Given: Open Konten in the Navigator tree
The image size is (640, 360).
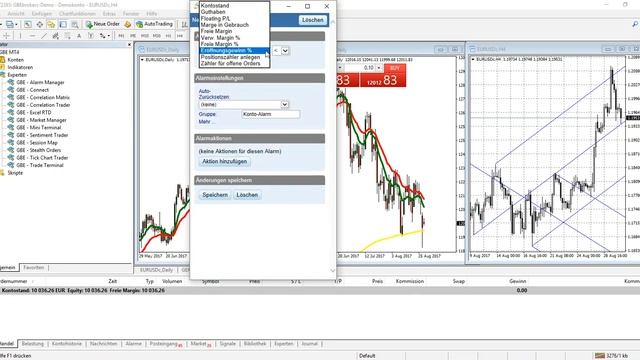Looking at the screenshot, I should (16, 60).
